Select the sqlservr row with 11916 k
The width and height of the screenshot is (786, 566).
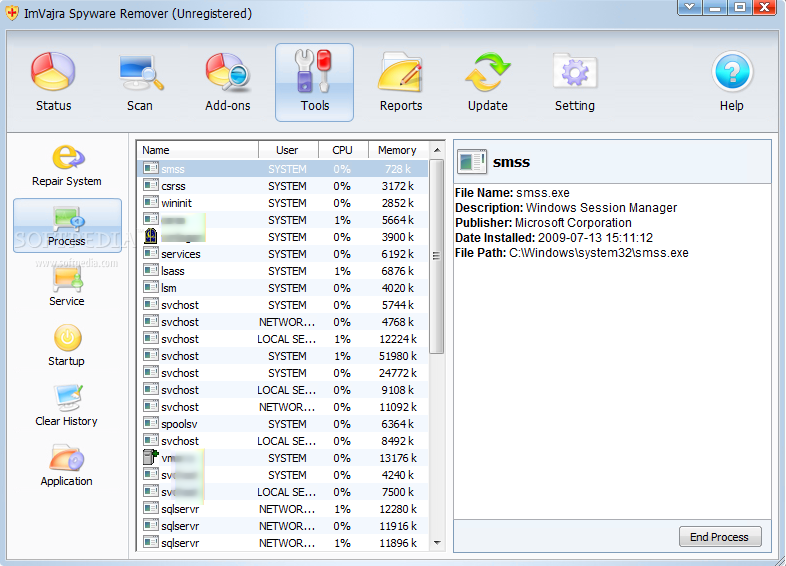point(283,526)
